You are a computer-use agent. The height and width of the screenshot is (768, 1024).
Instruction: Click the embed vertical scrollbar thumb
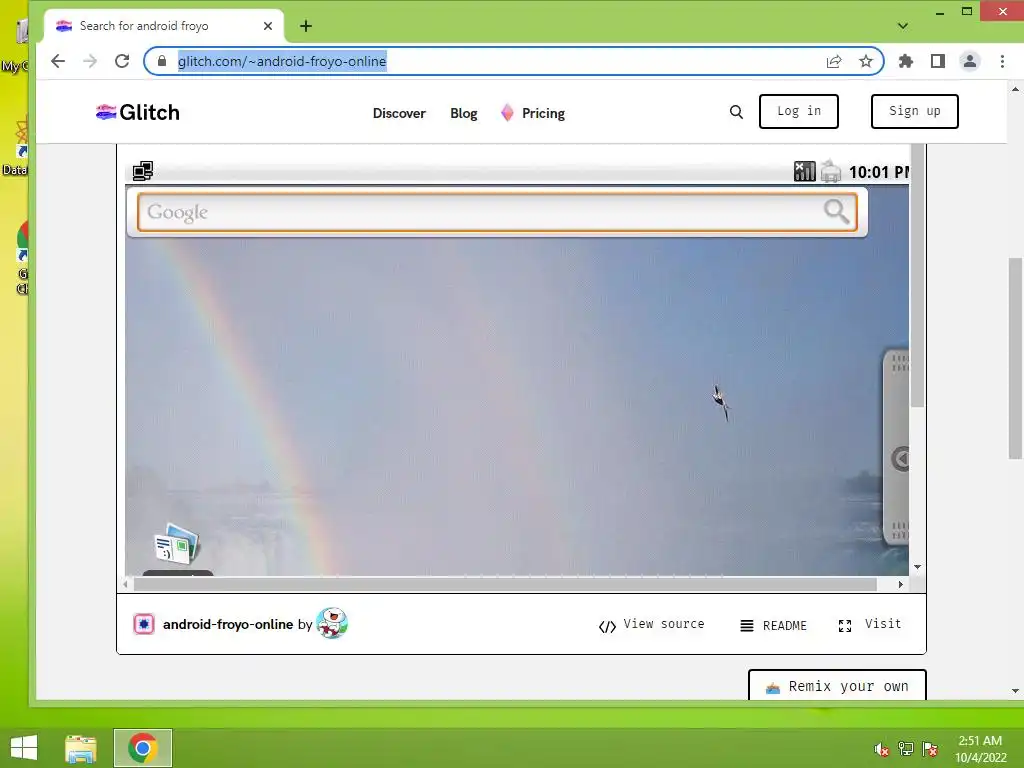click(918, 275)
